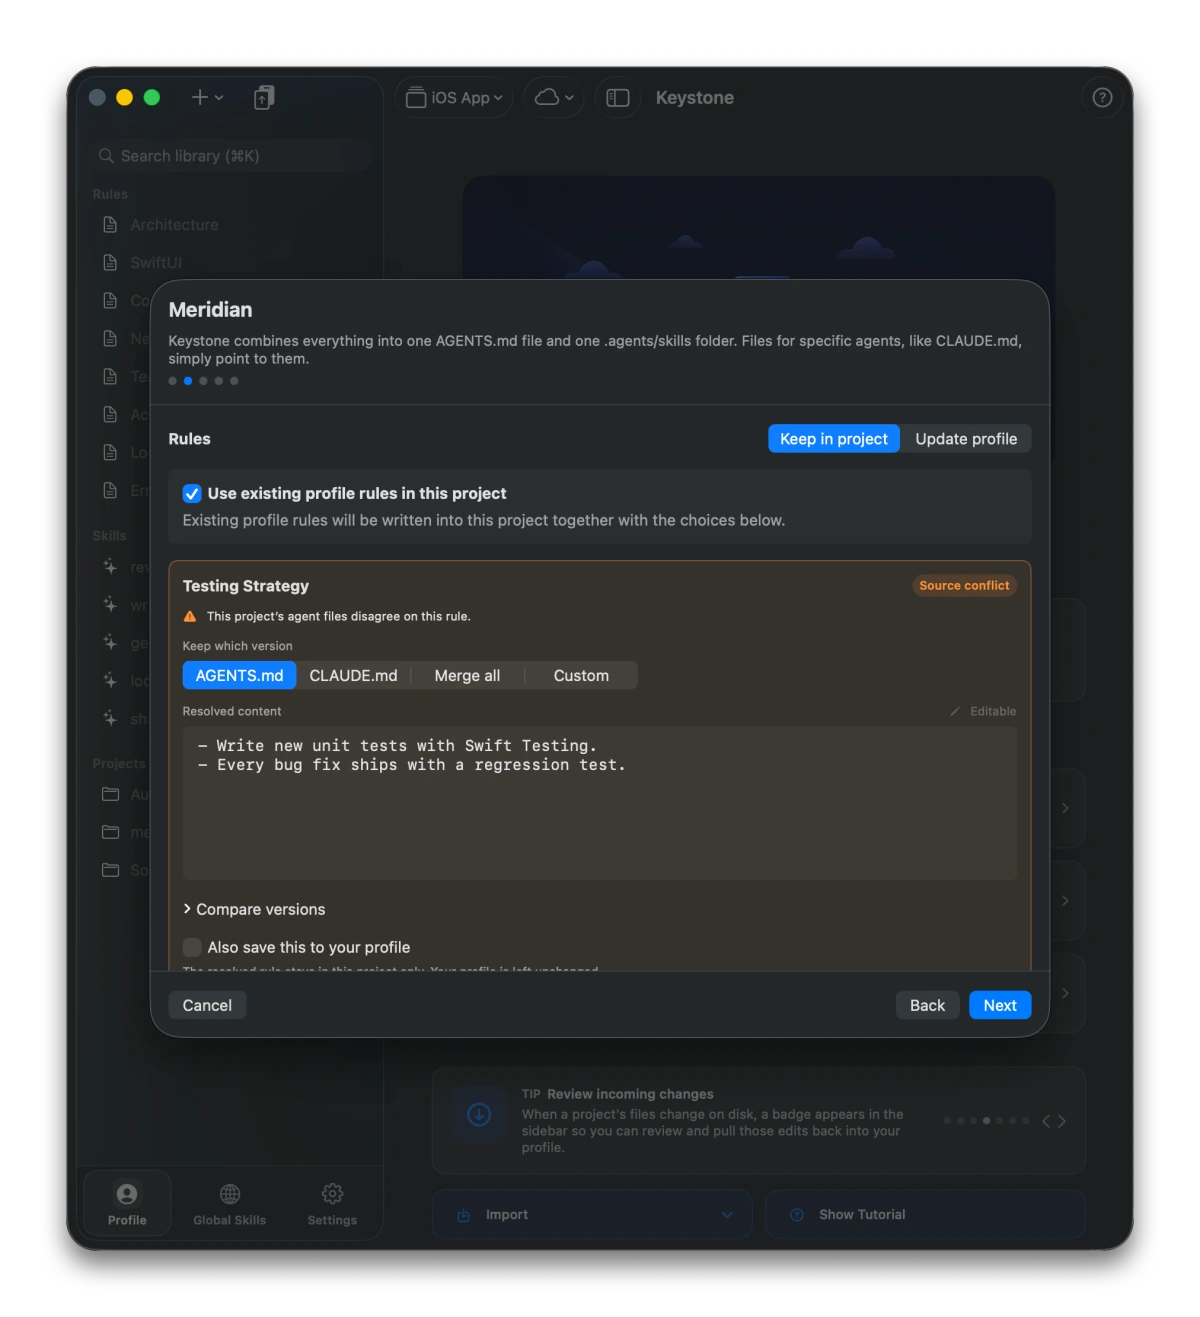Choose CLAUDE.md version
The image size is (1200, 1317).
353,676
